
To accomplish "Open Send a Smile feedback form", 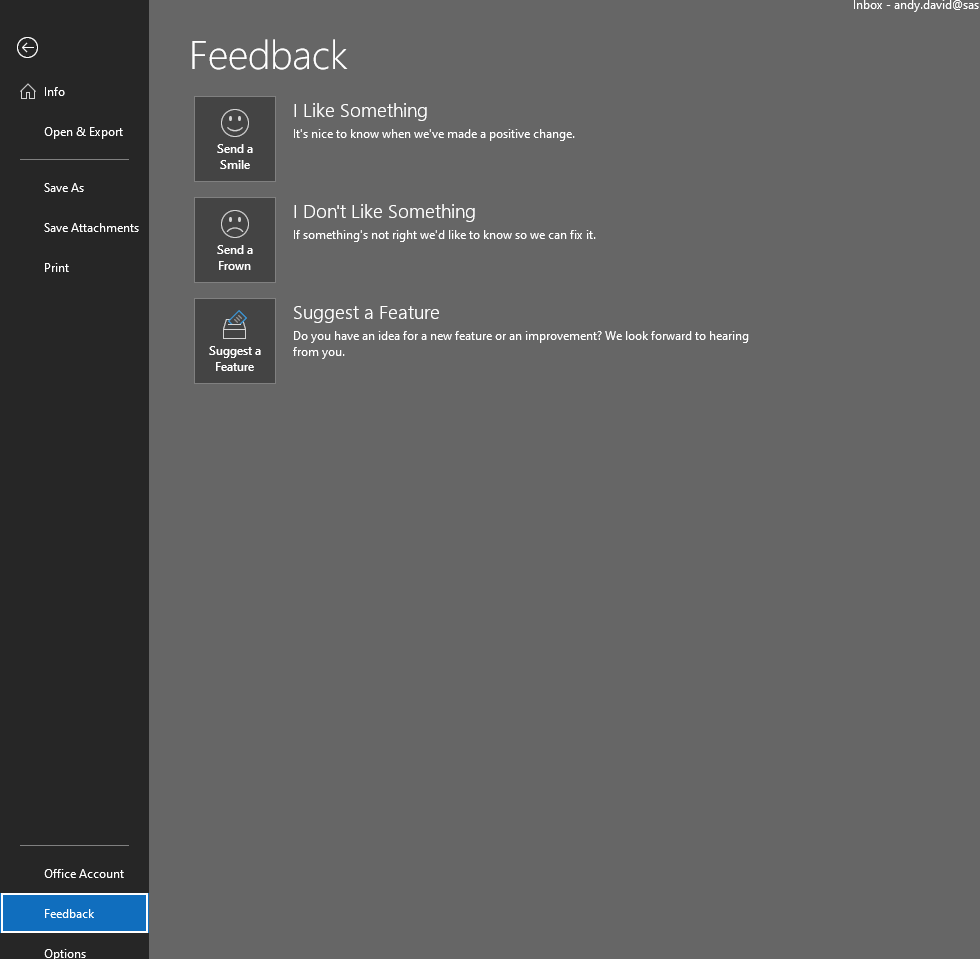I will point(234,138).
